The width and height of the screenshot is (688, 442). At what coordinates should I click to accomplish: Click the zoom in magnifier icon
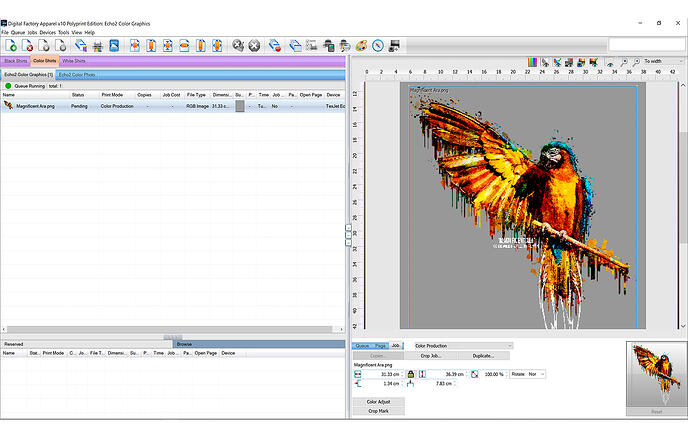click(x=624, y=62)
